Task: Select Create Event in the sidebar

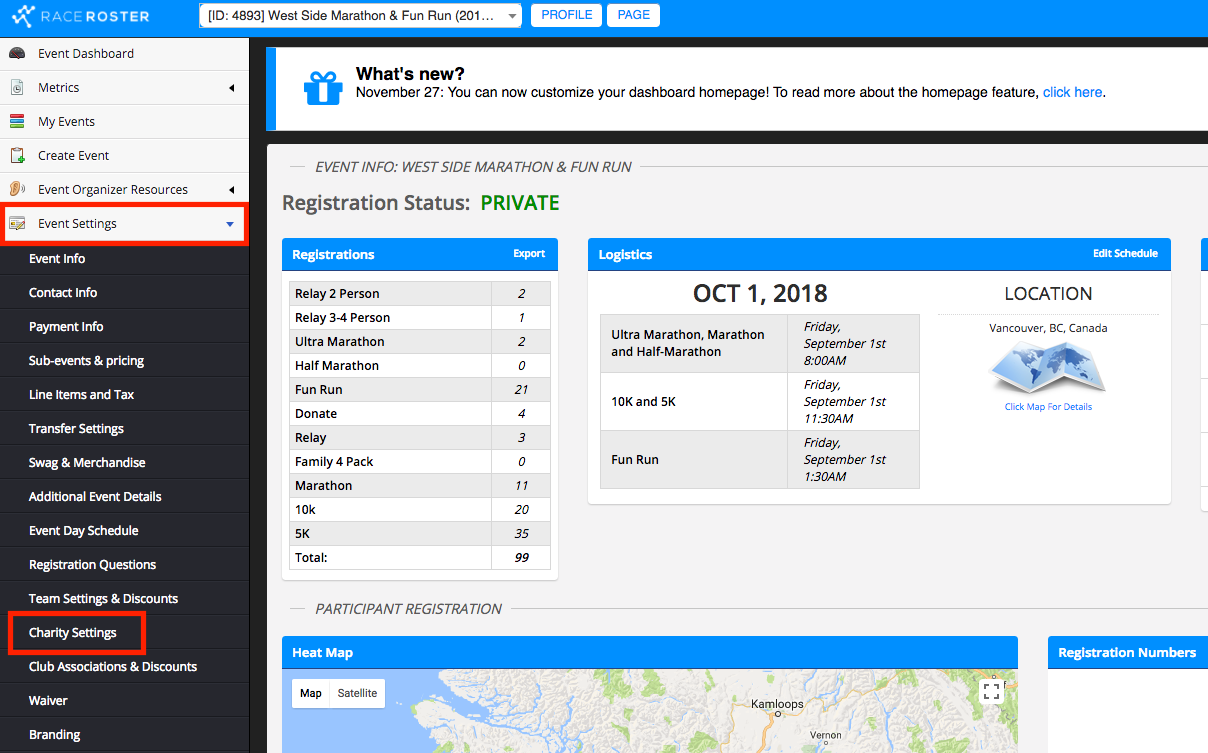Action: [x=124, y=155]
